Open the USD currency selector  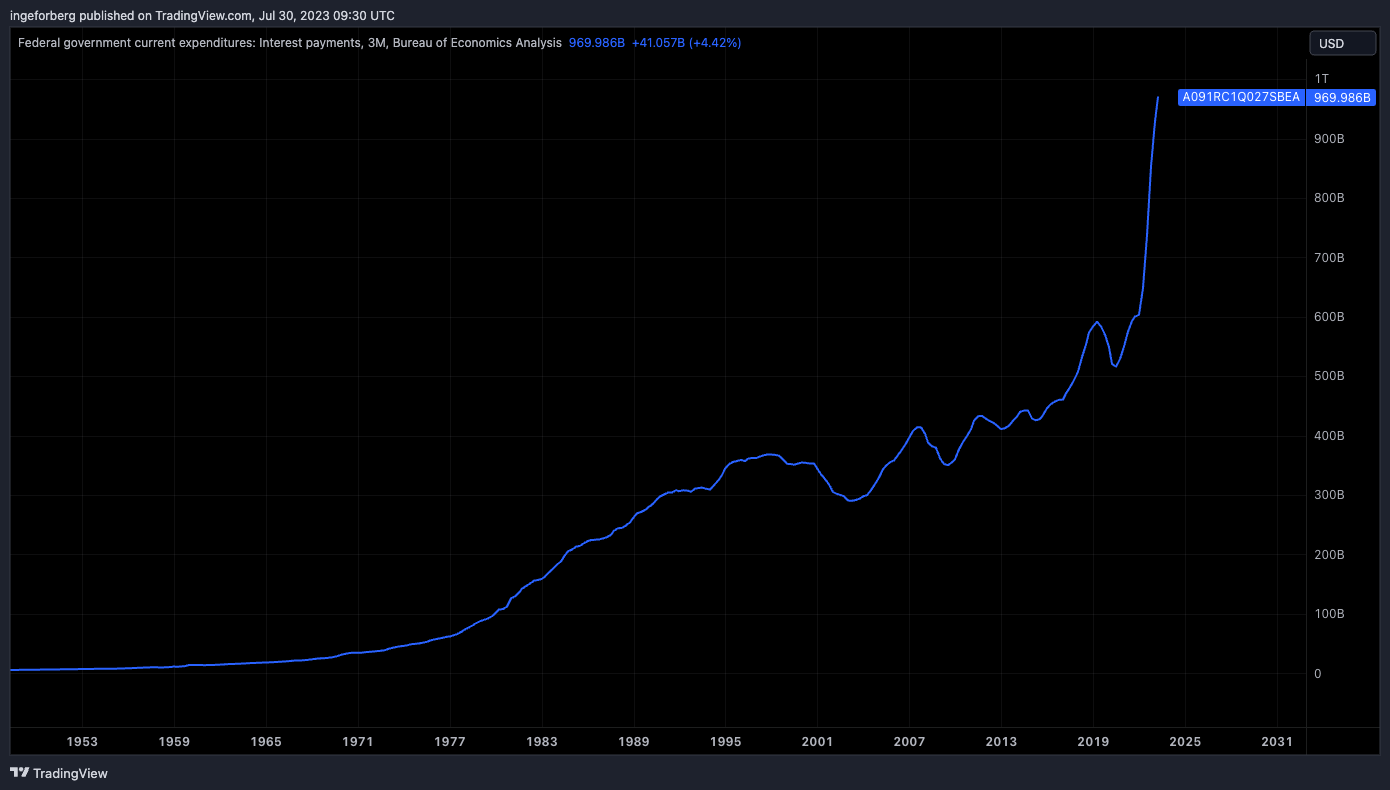coord(1343,43)
